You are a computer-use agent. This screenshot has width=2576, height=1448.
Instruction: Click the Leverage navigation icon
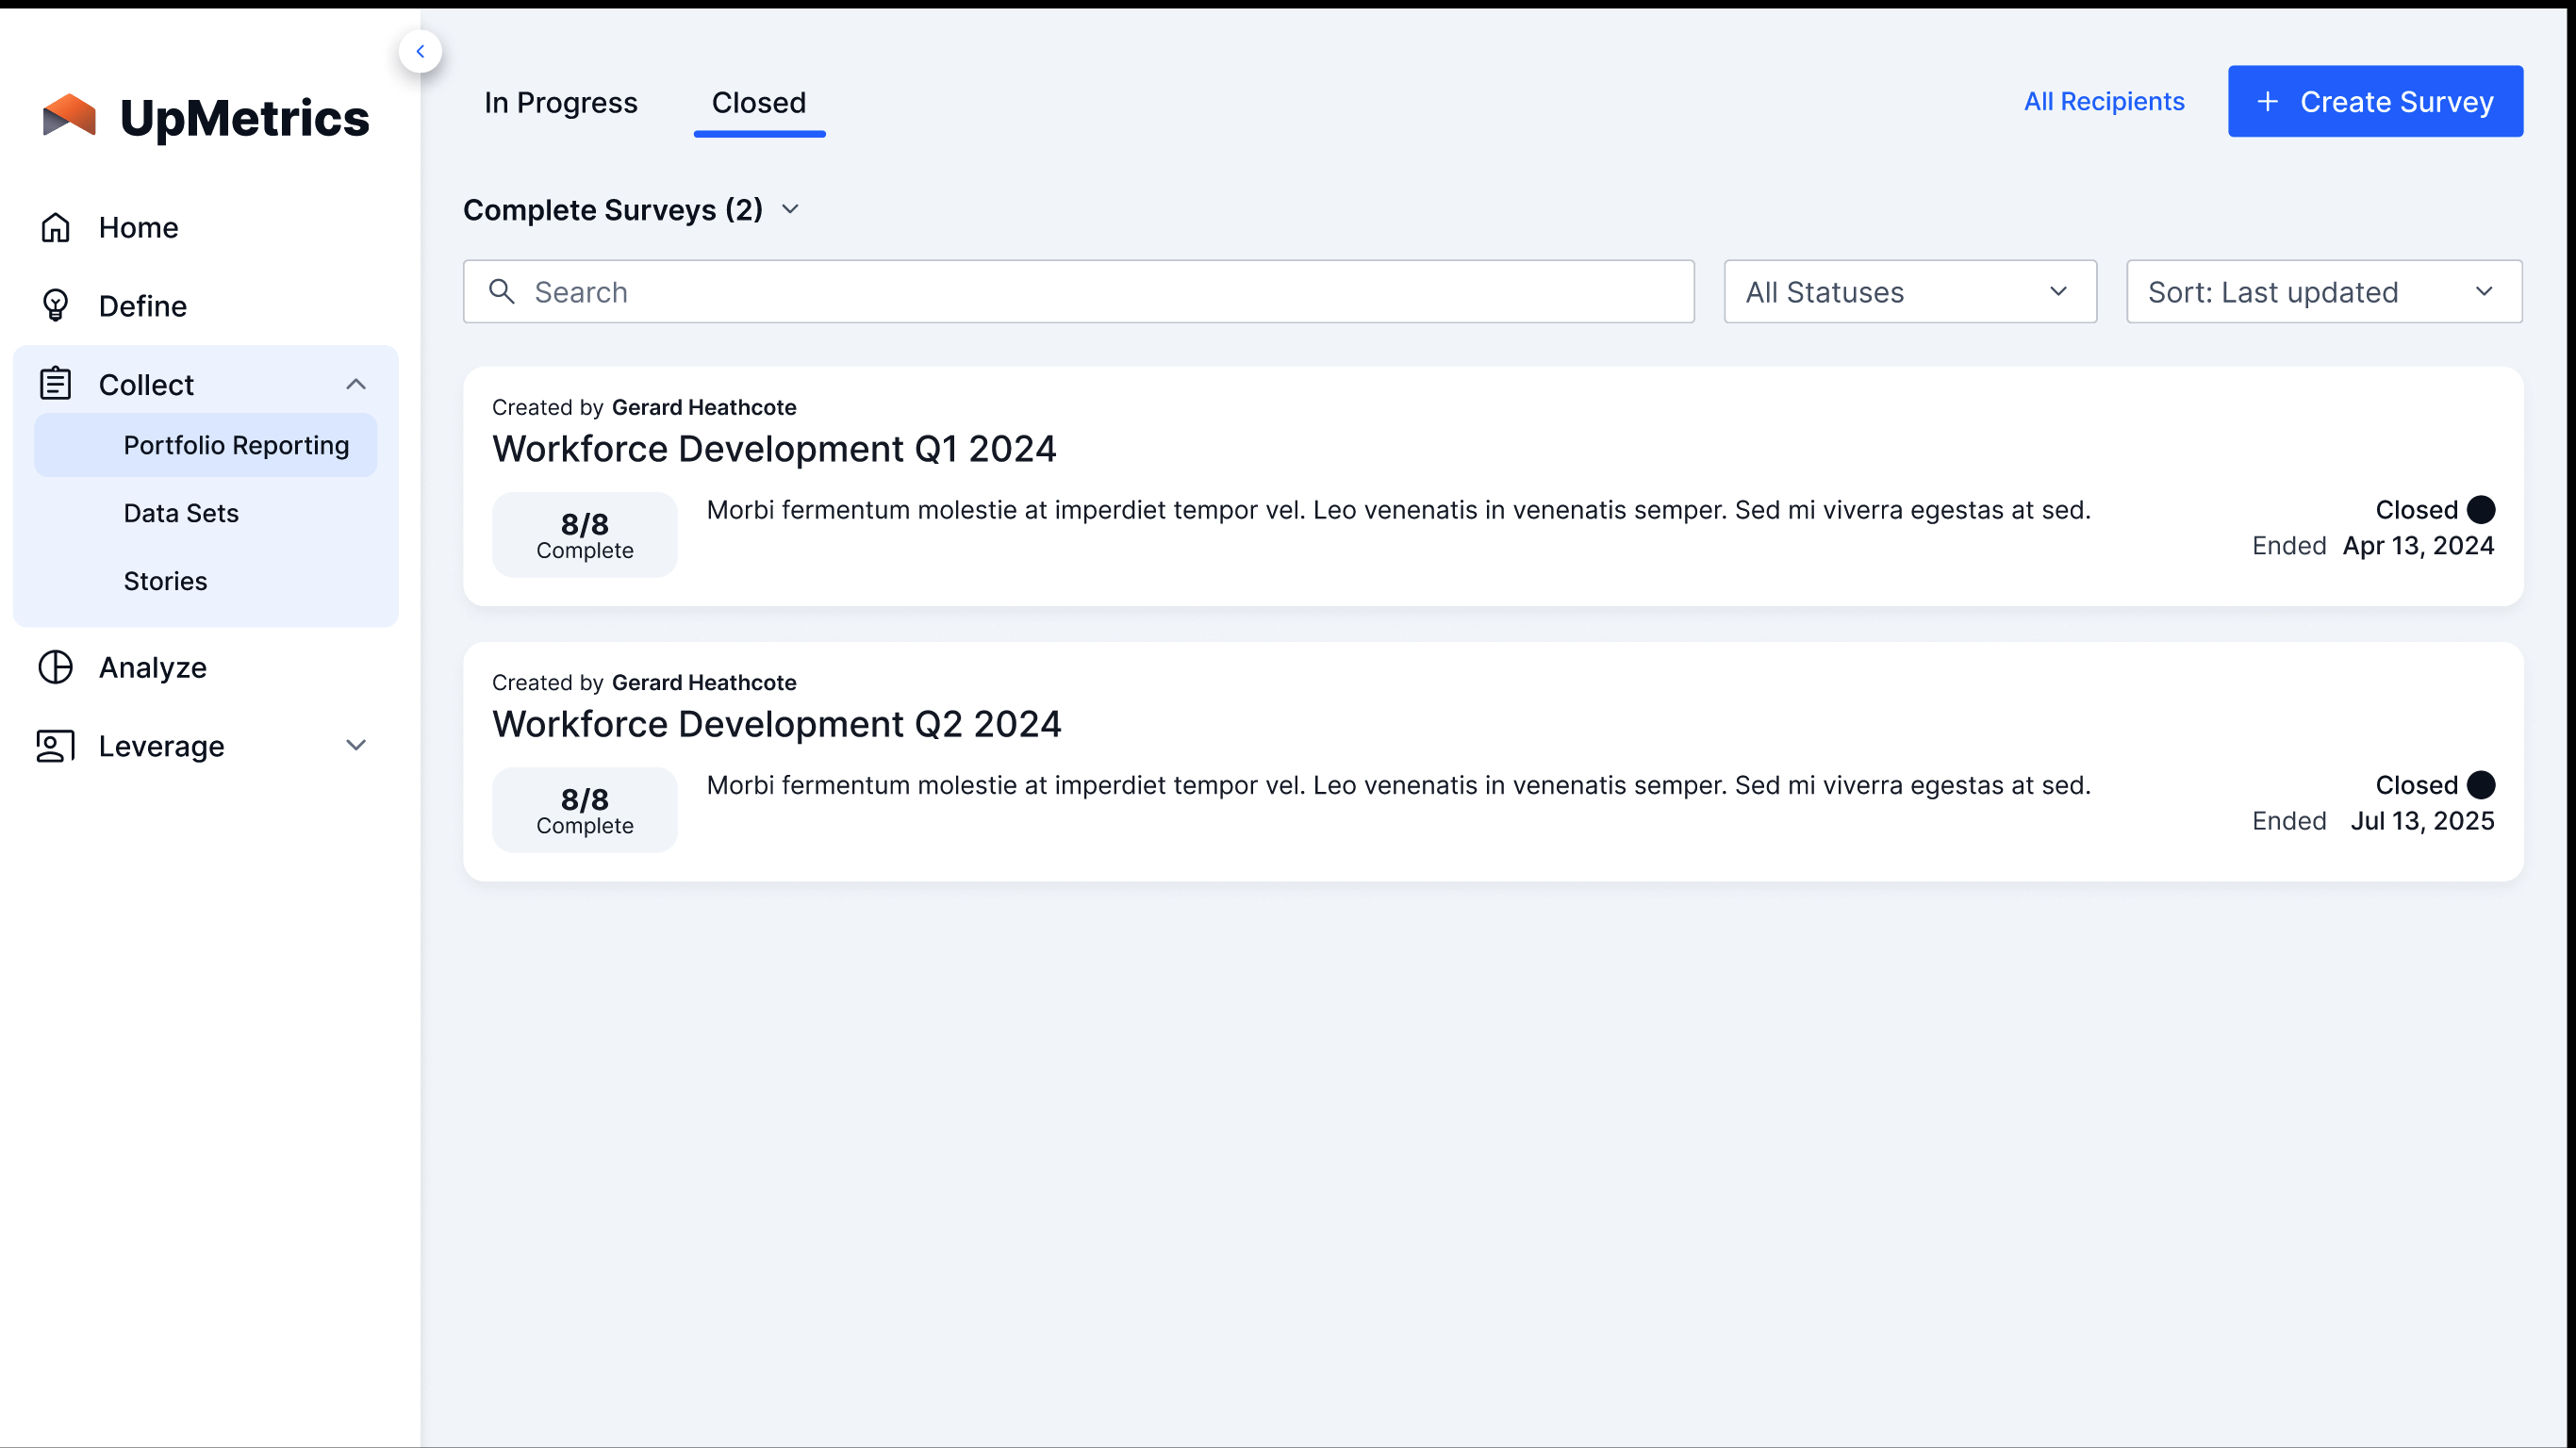coord(55,746)
